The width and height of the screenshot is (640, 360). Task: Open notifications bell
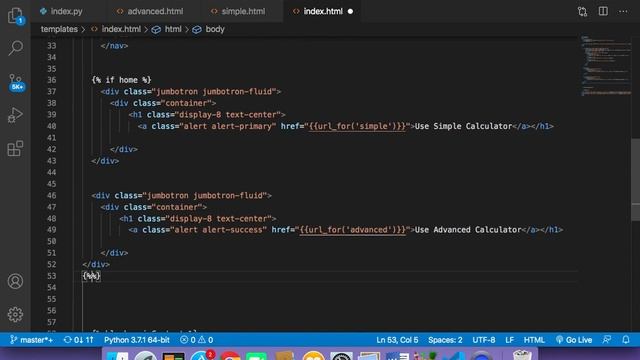click(x=626, y=340)
